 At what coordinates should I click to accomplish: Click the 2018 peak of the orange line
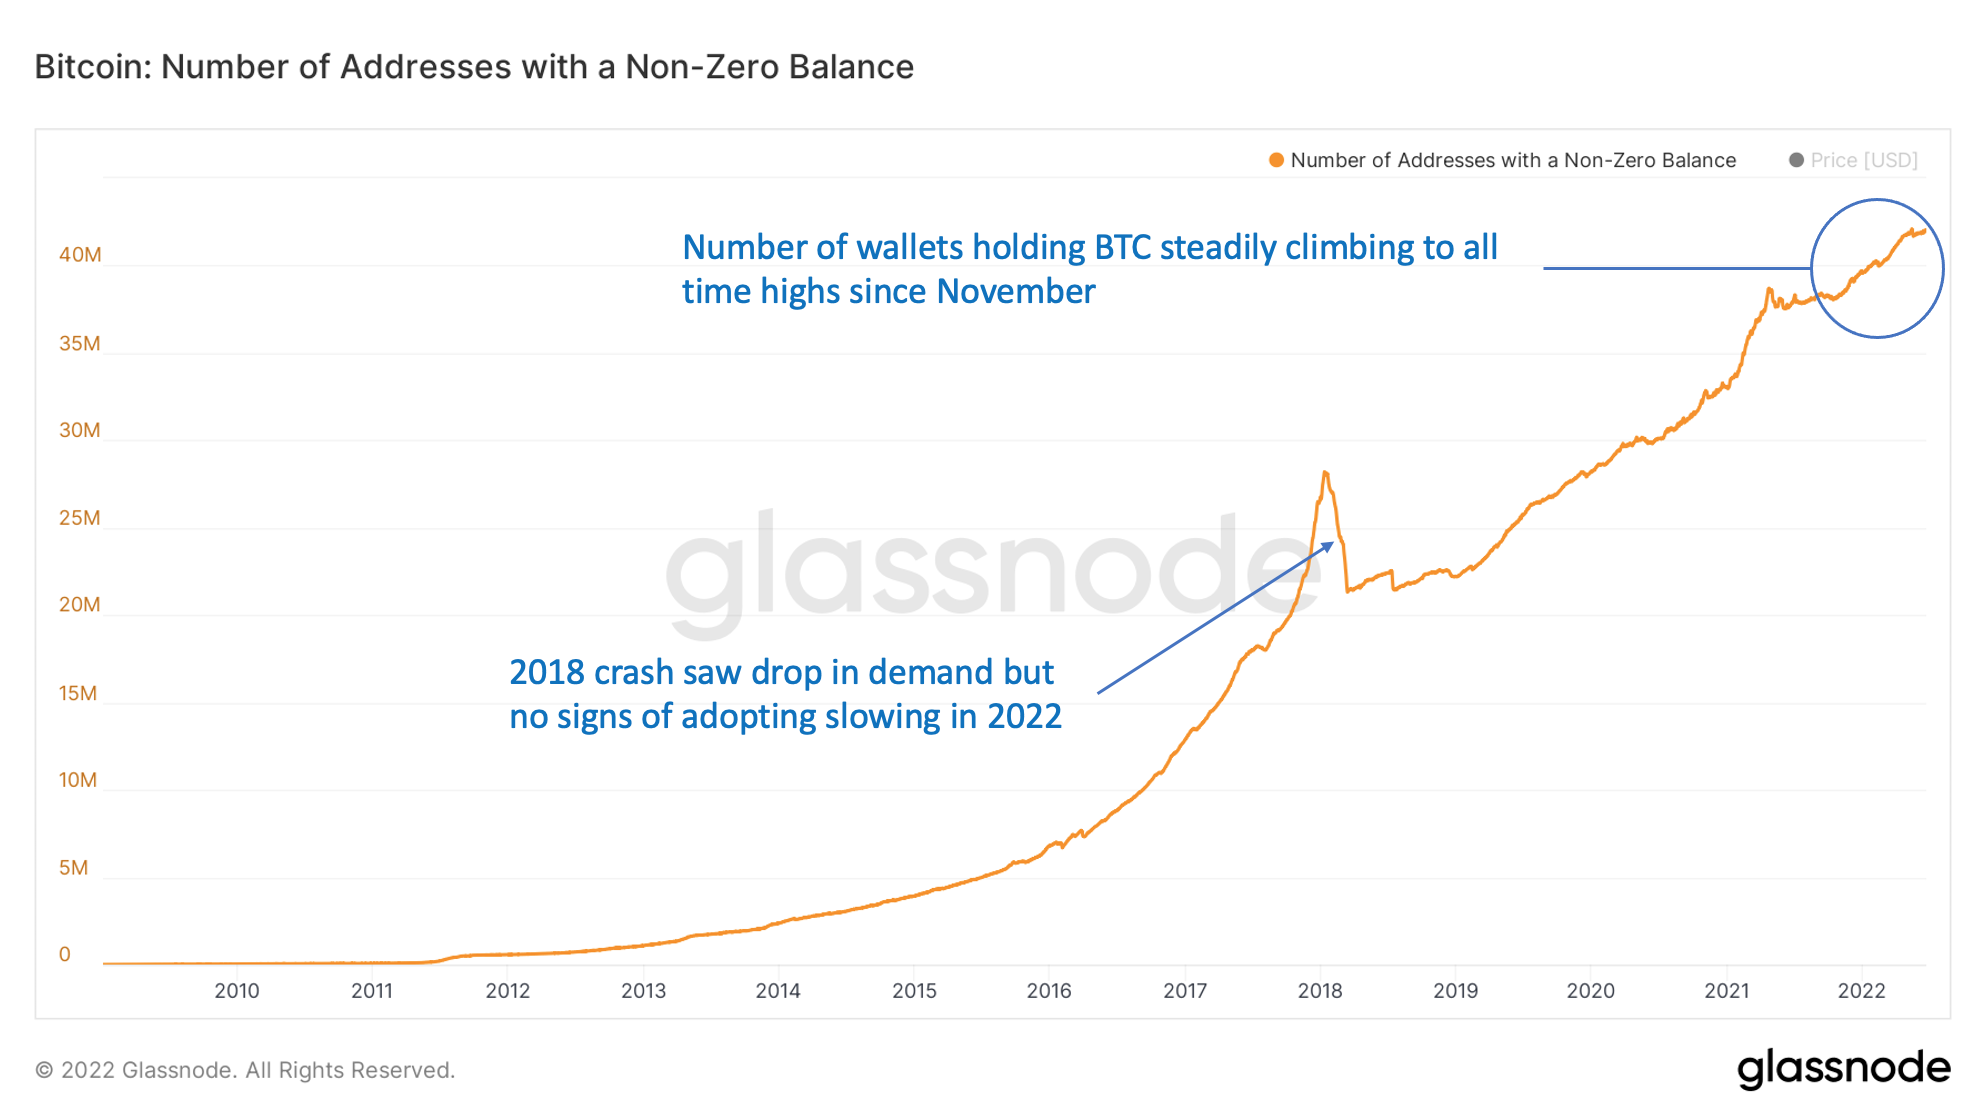pos(1325,473)
